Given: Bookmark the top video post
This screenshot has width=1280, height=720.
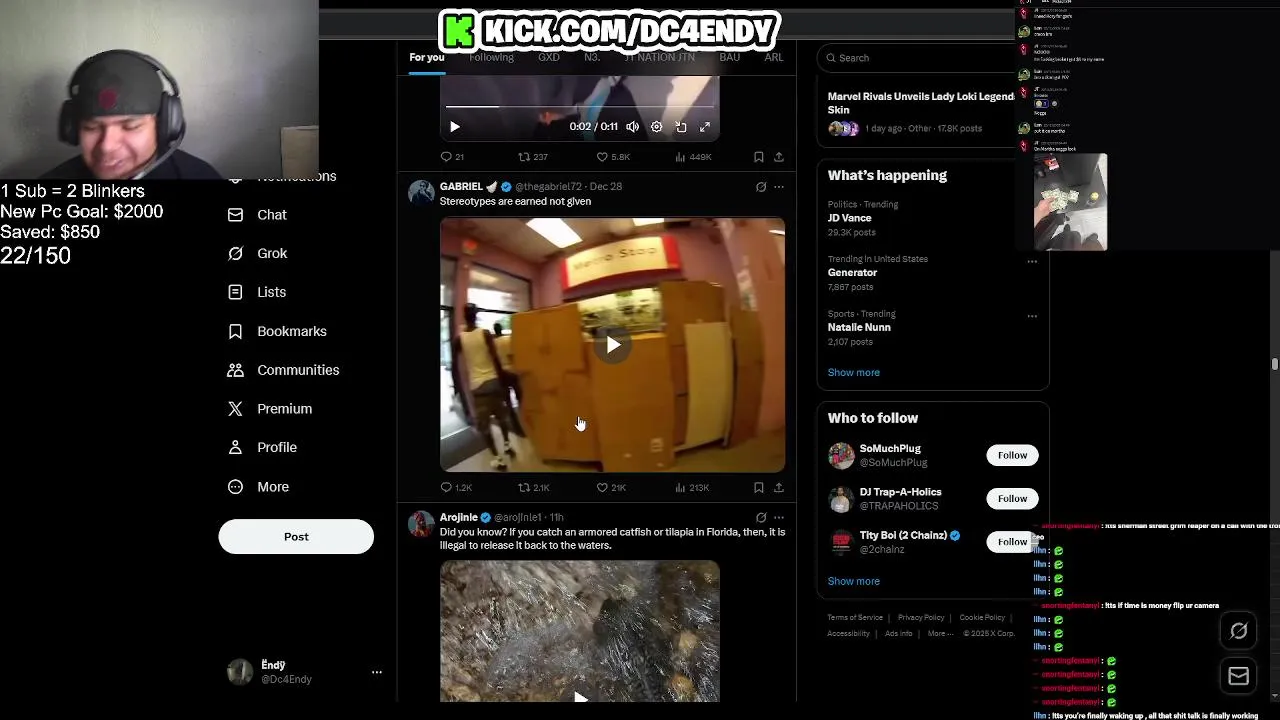Looking at the screenshot, I should tap(759, 157).
